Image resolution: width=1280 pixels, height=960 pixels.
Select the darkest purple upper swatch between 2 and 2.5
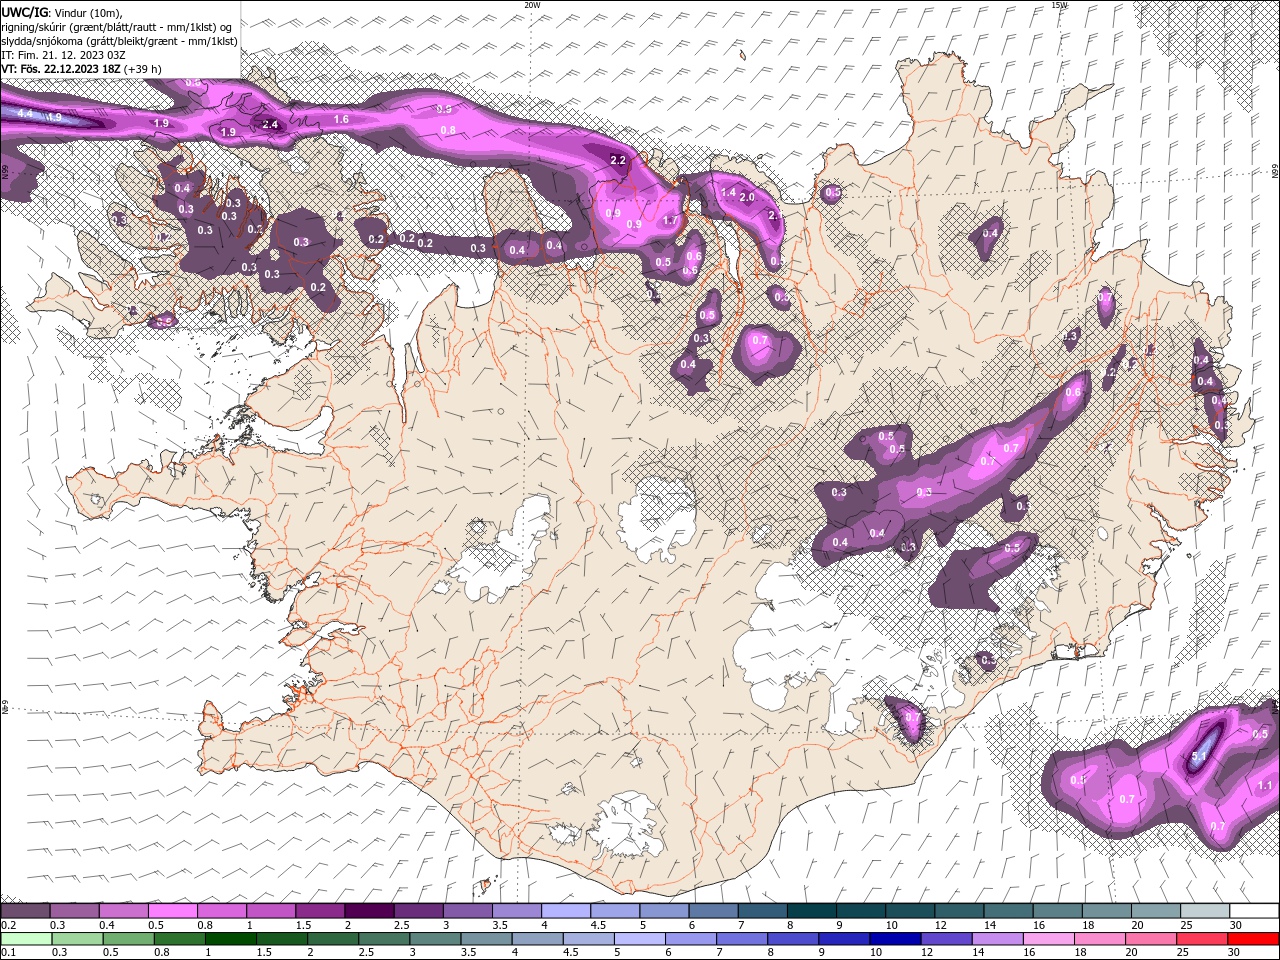[x=369, y=911]
